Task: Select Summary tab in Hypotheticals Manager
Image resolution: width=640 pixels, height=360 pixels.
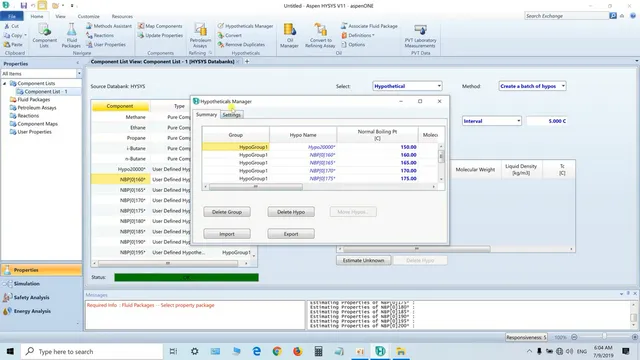Action: point(206,115)
